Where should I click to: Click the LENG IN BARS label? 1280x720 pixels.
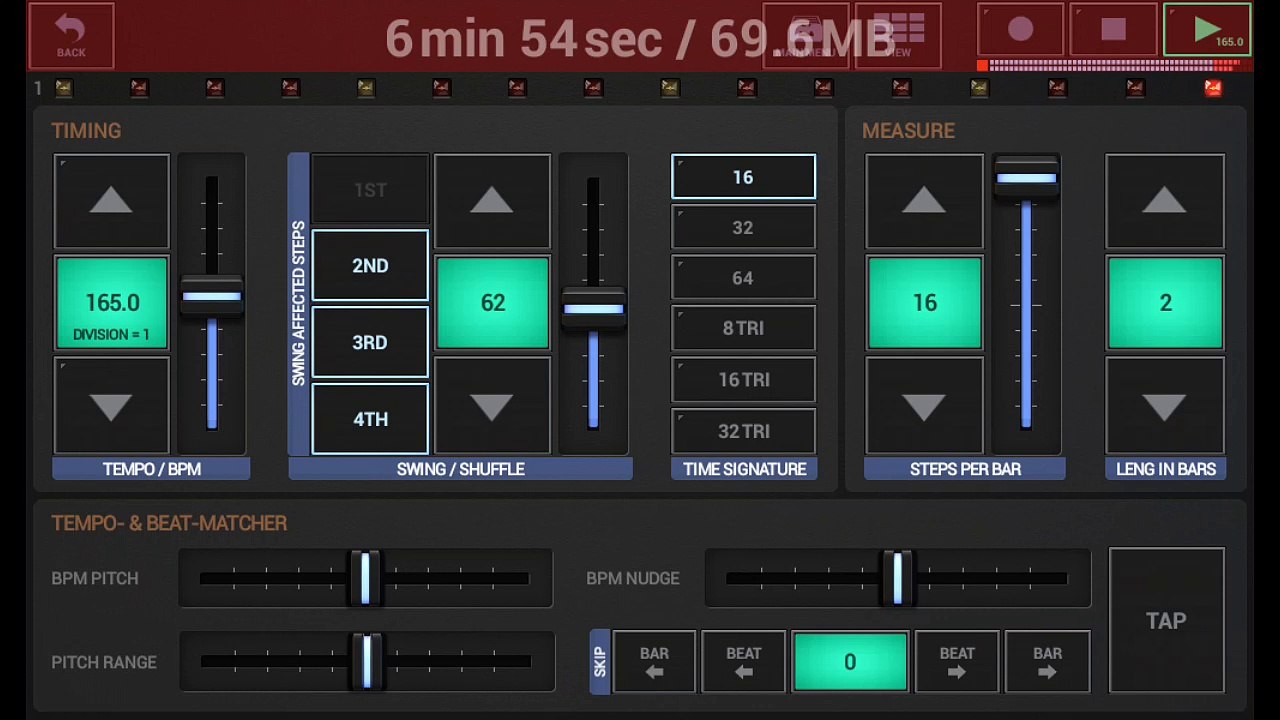1166,469
